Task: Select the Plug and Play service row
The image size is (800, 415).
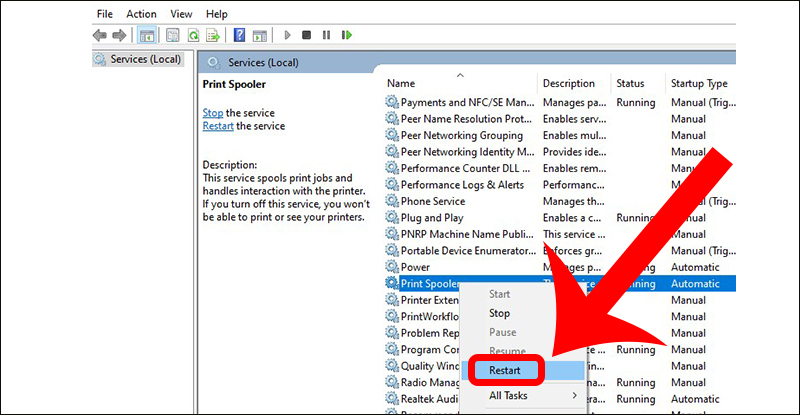Action: pos(560,218)
